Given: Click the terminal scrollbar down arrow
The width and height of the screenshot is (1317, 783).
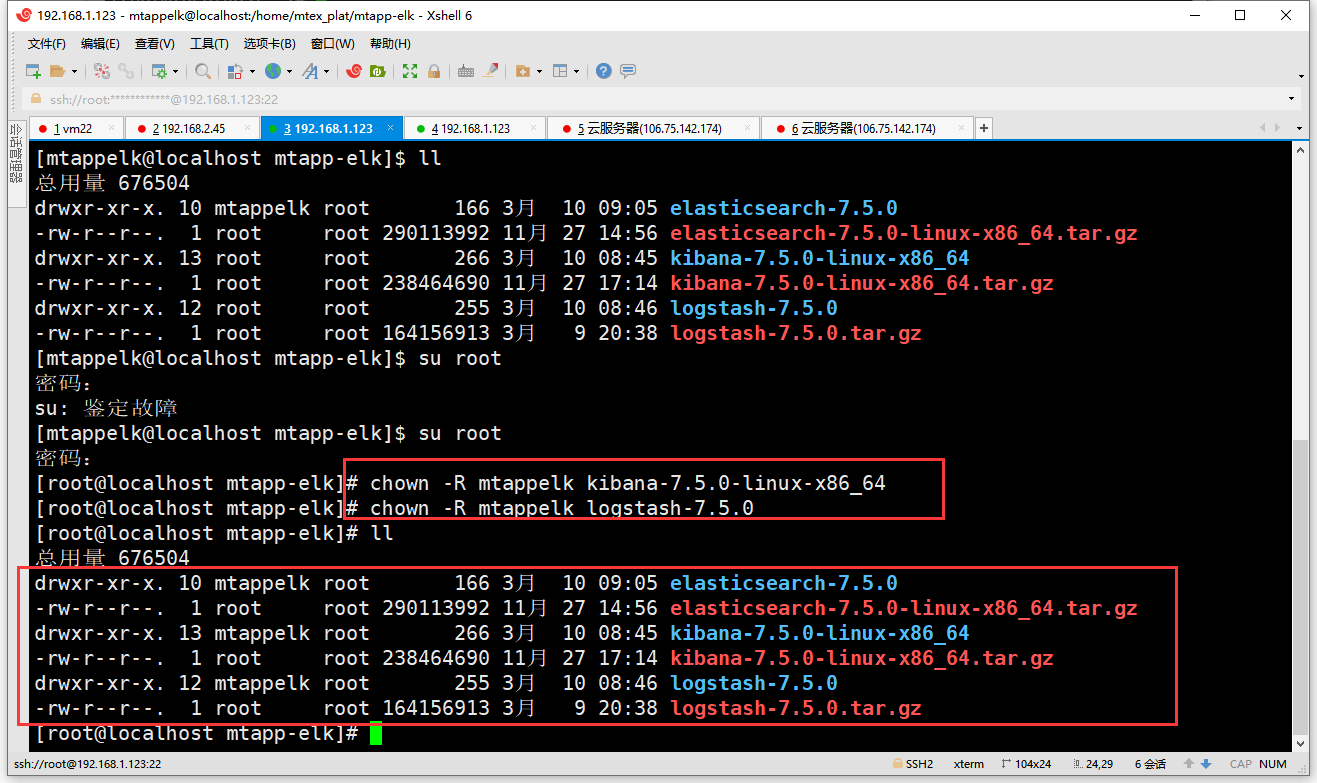Looking at the screenshot, I should point(1300,743).
